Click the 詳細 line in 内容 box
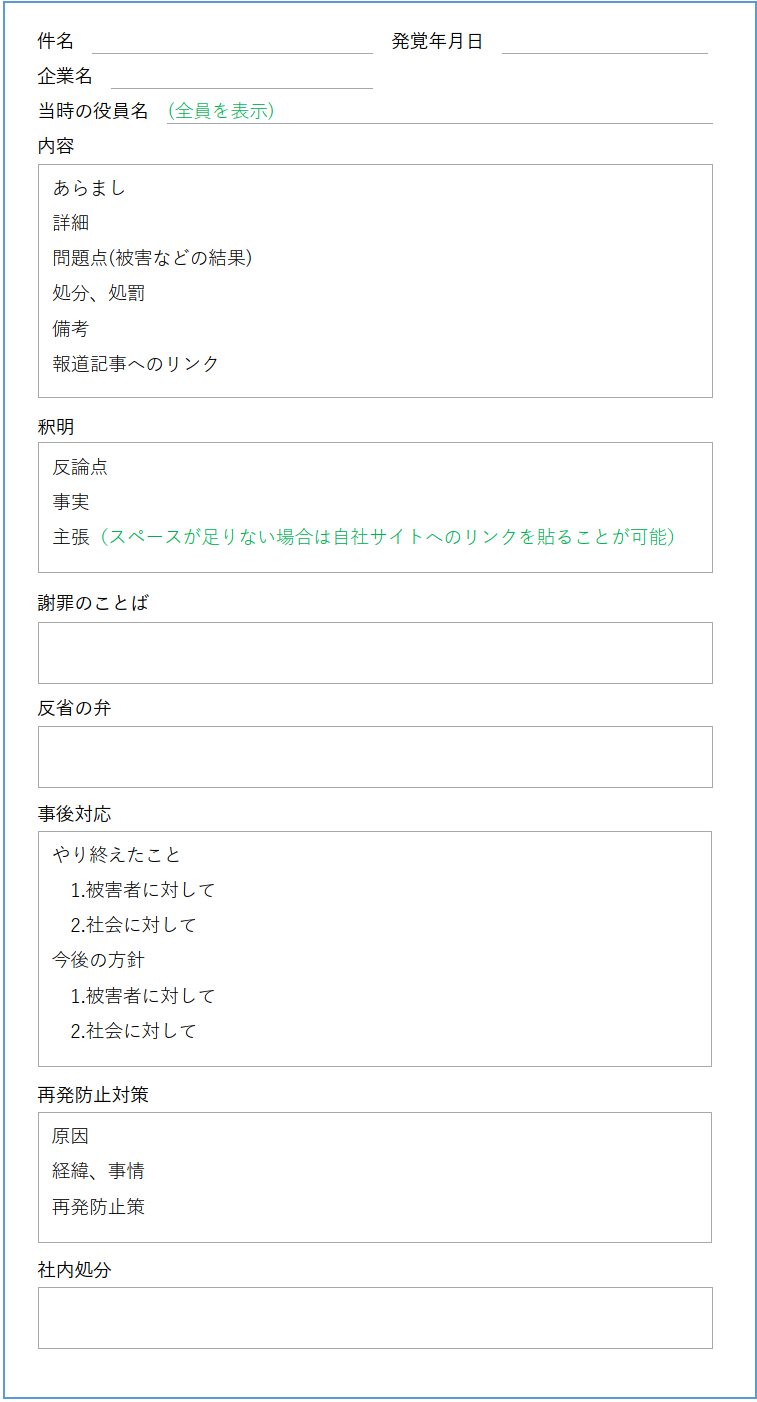This screenshot has width=757, height=1402. pos(71,223)
